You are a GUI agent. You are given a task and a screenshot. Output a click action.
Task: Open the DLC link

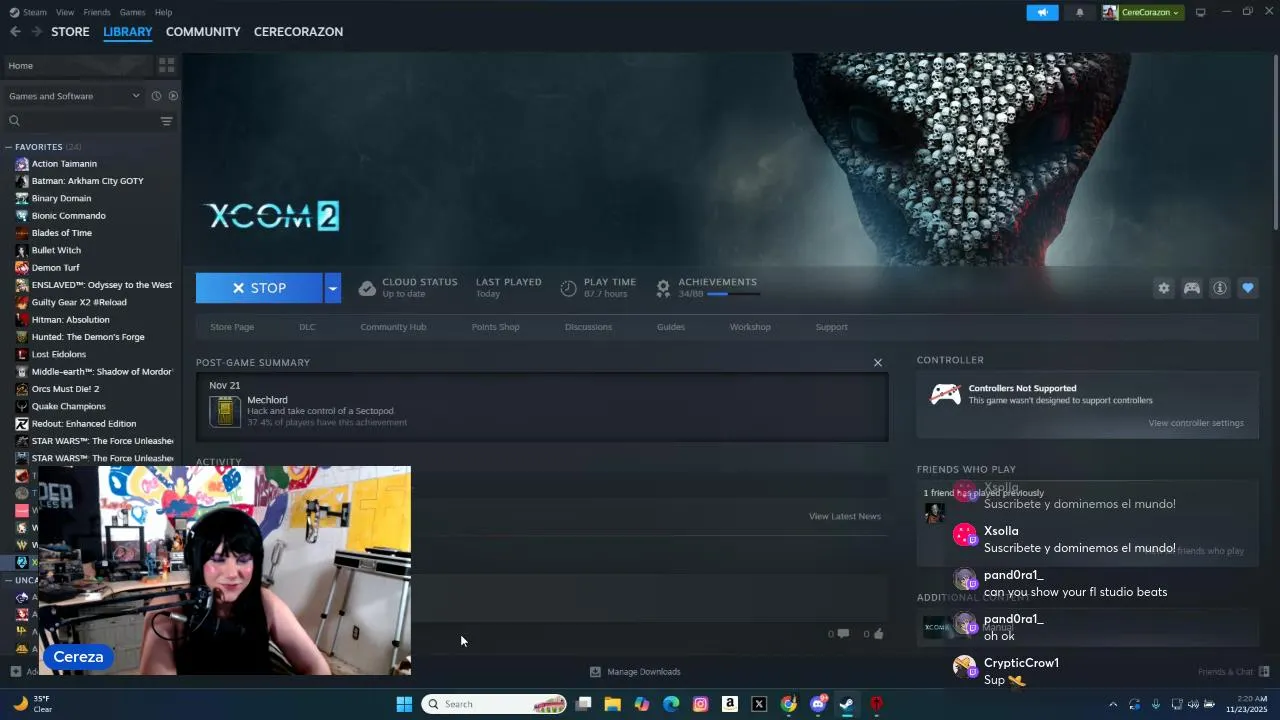click(x=307, y=327)
